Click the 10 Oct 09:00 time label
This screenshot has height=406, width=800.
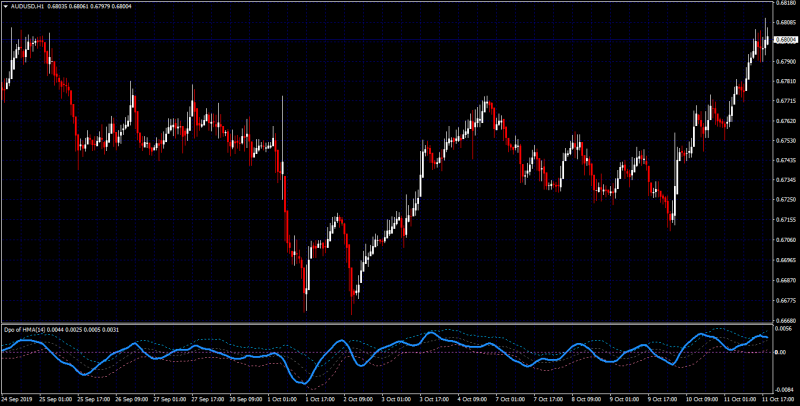tap(704, 397)
